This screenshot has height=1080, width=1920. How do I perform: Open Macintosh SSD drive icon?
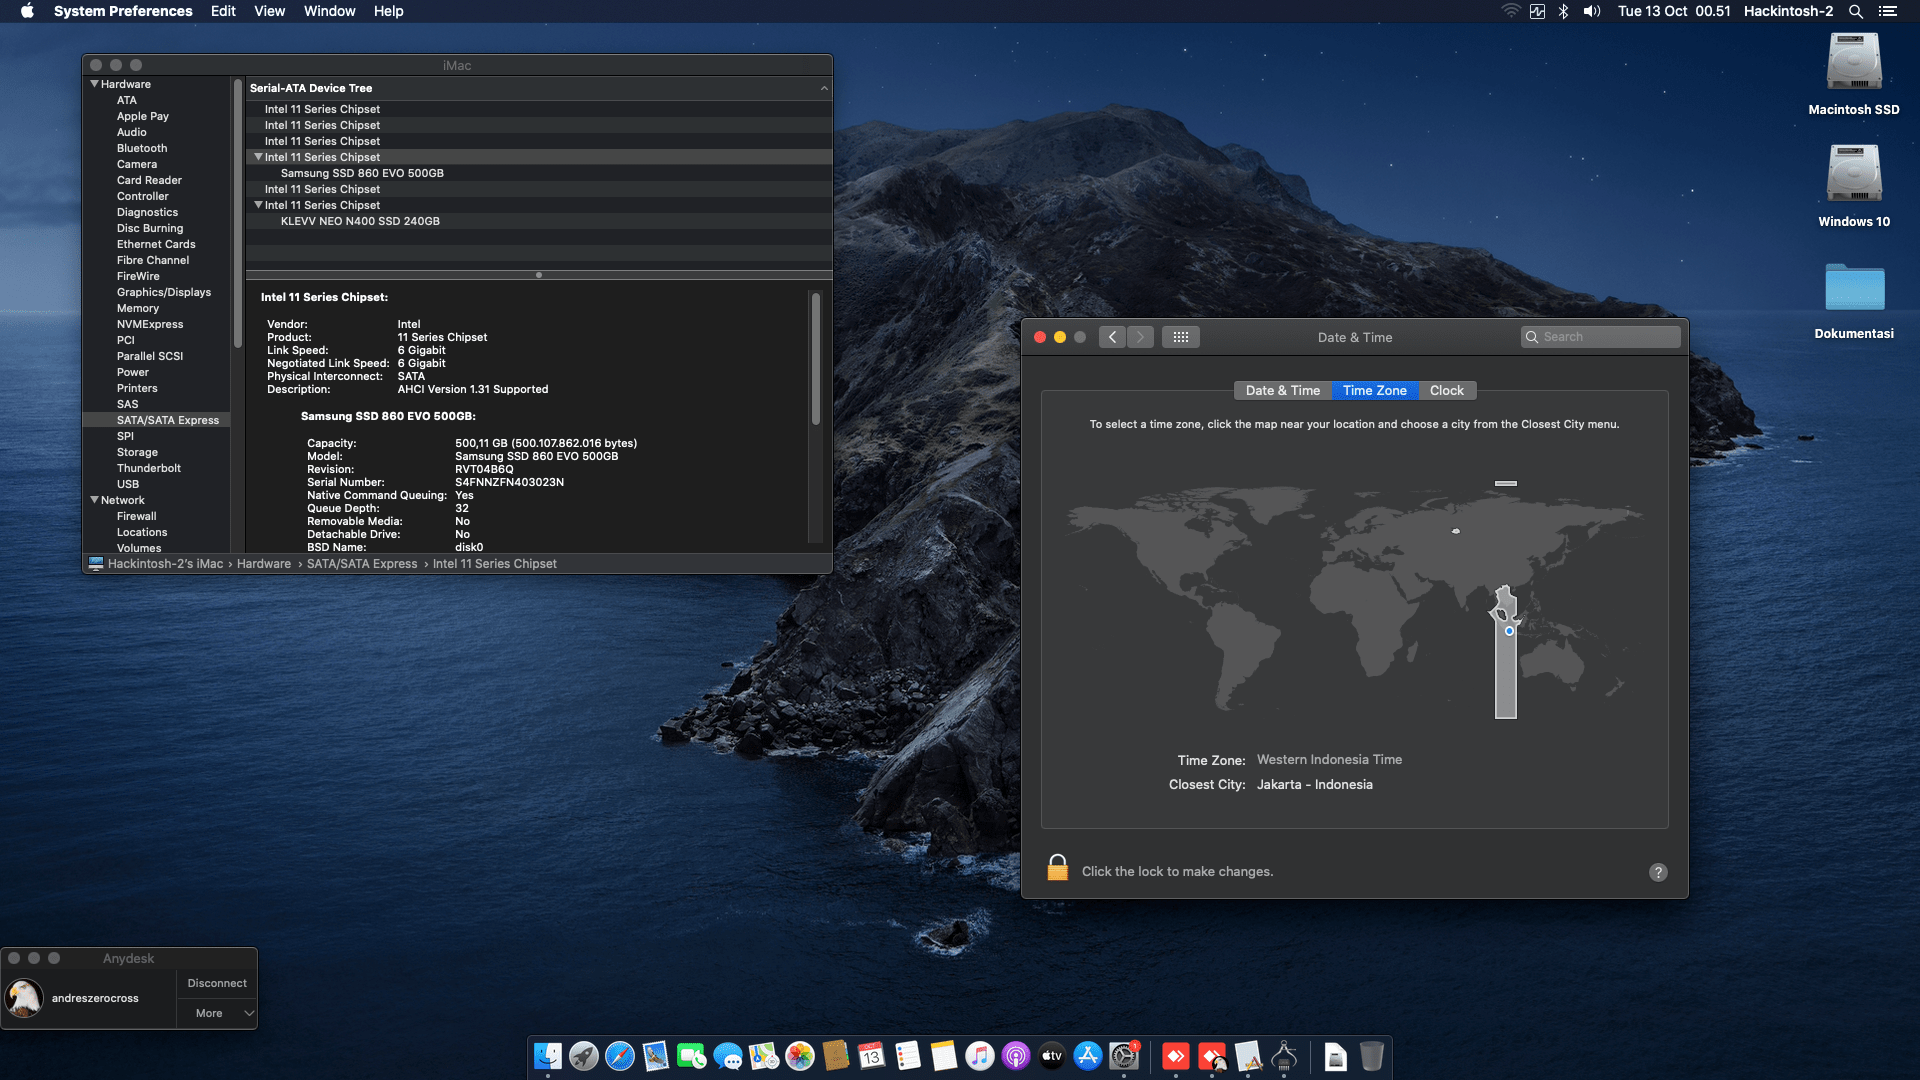(1854, 62)
